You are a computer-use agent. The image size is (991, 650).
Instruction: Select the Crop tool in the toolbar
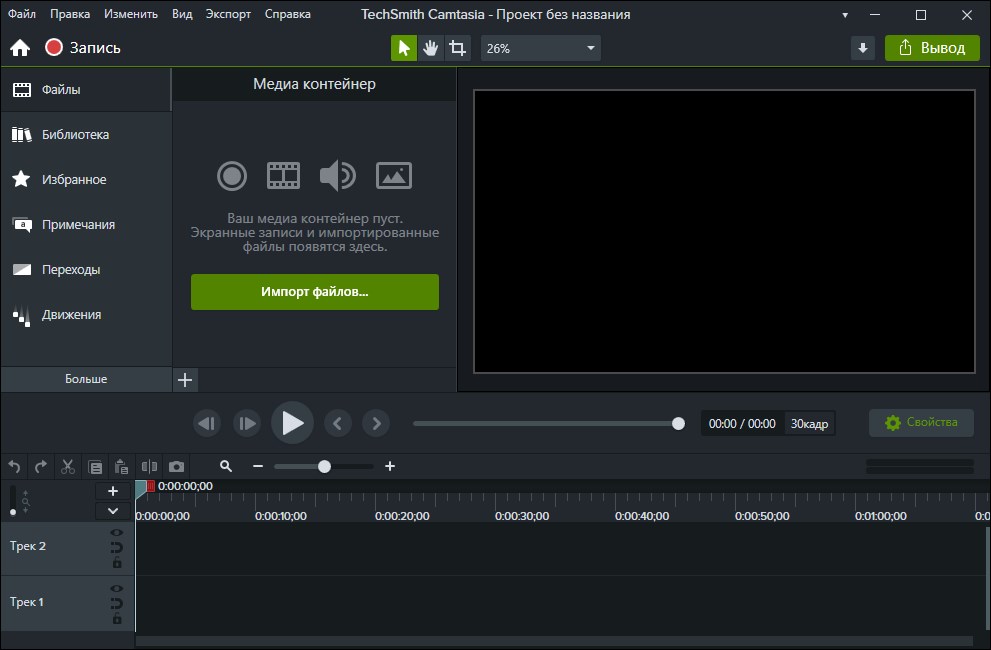(x=457, y=47)
